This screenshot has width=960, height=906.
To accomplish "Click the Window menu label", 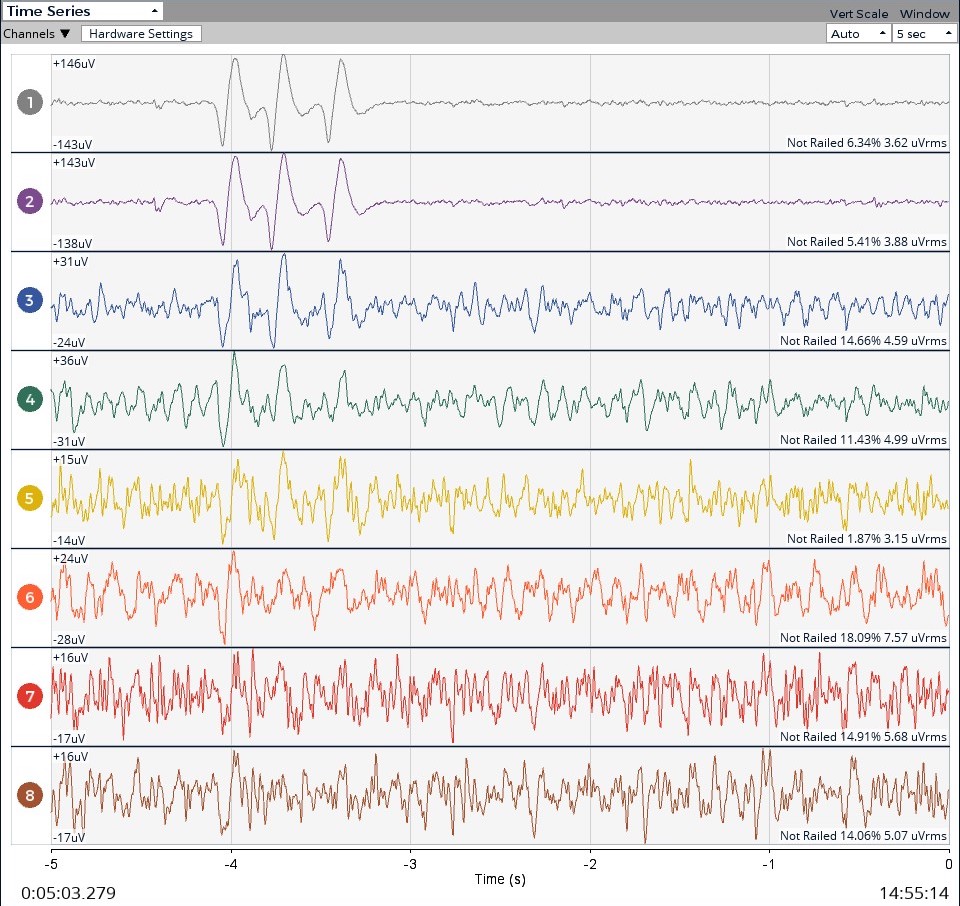I will click(924, 13).
